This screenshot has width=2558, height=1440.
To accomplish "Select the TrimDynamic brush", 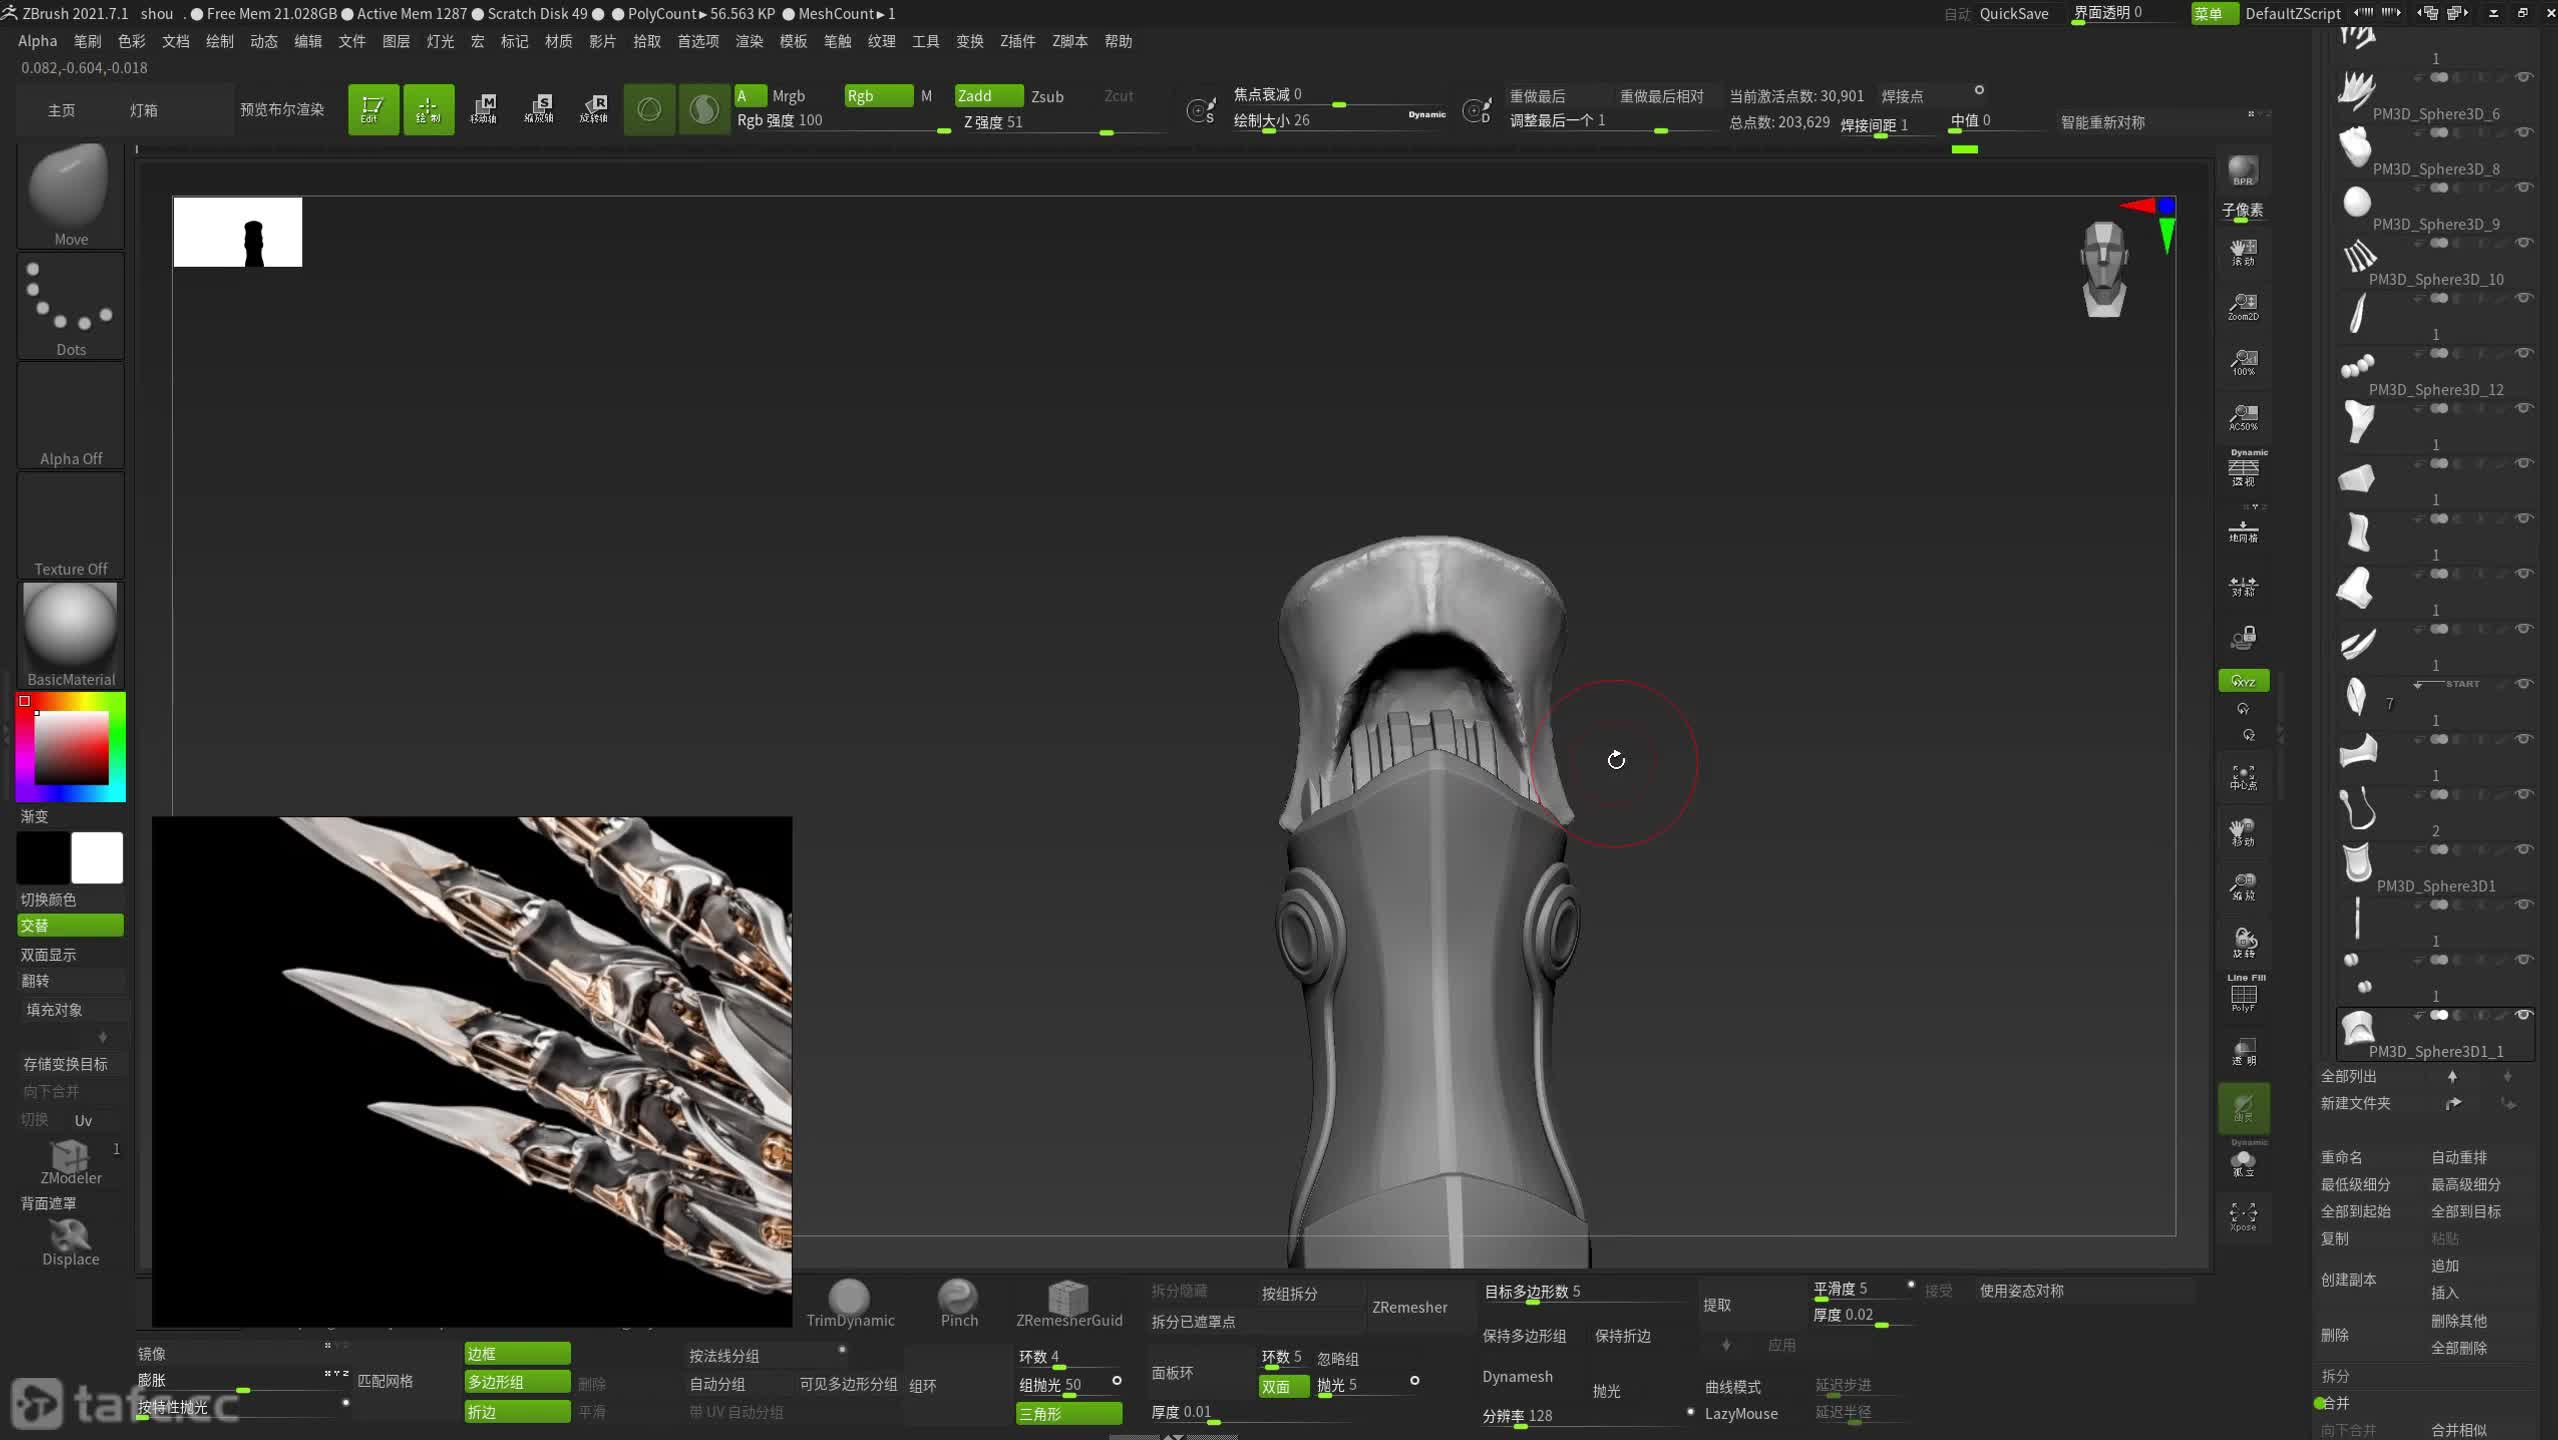I will (850, 1304).
